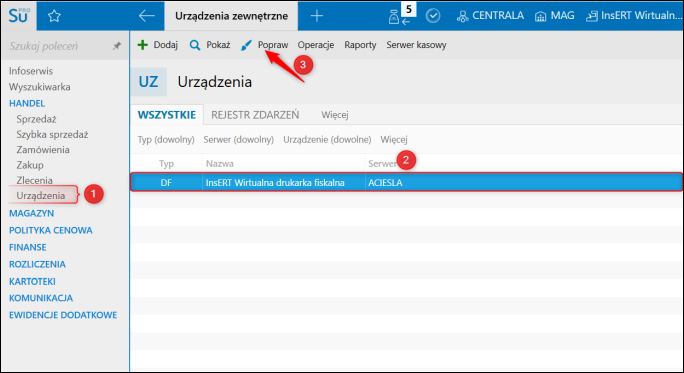Switch to the WSZYSTKIE tab
This screenshot has height=373, width=684.
[x=167, y=115]
